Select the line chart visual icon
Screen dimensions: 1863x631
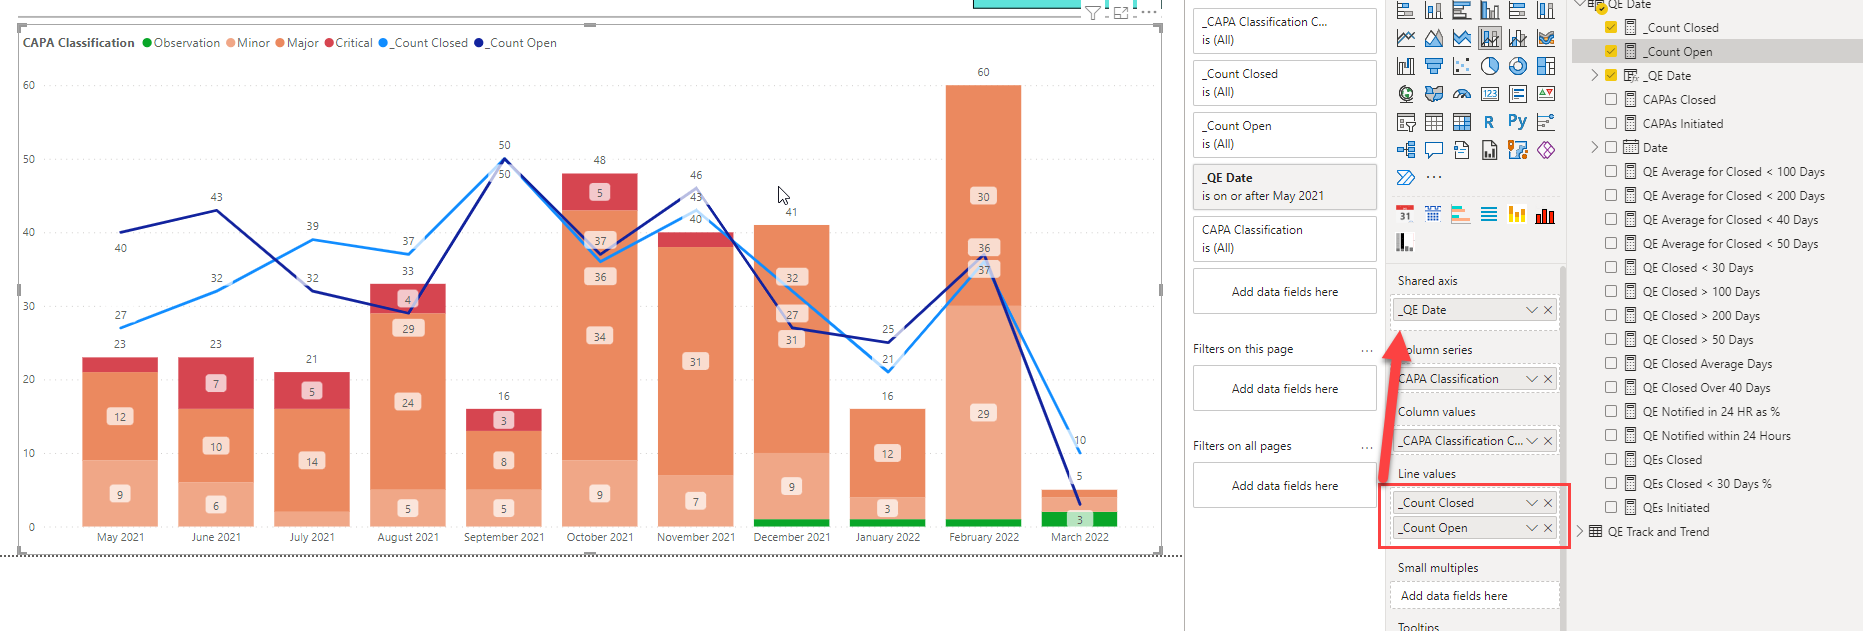pyautogui.click(x=1406, y=38)
